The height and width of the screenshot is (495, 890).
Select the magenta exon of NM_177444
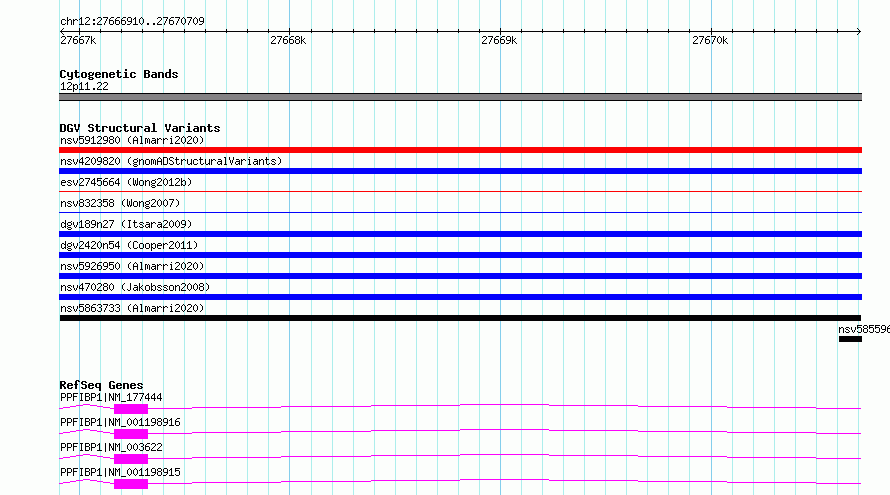click(131, 409)
